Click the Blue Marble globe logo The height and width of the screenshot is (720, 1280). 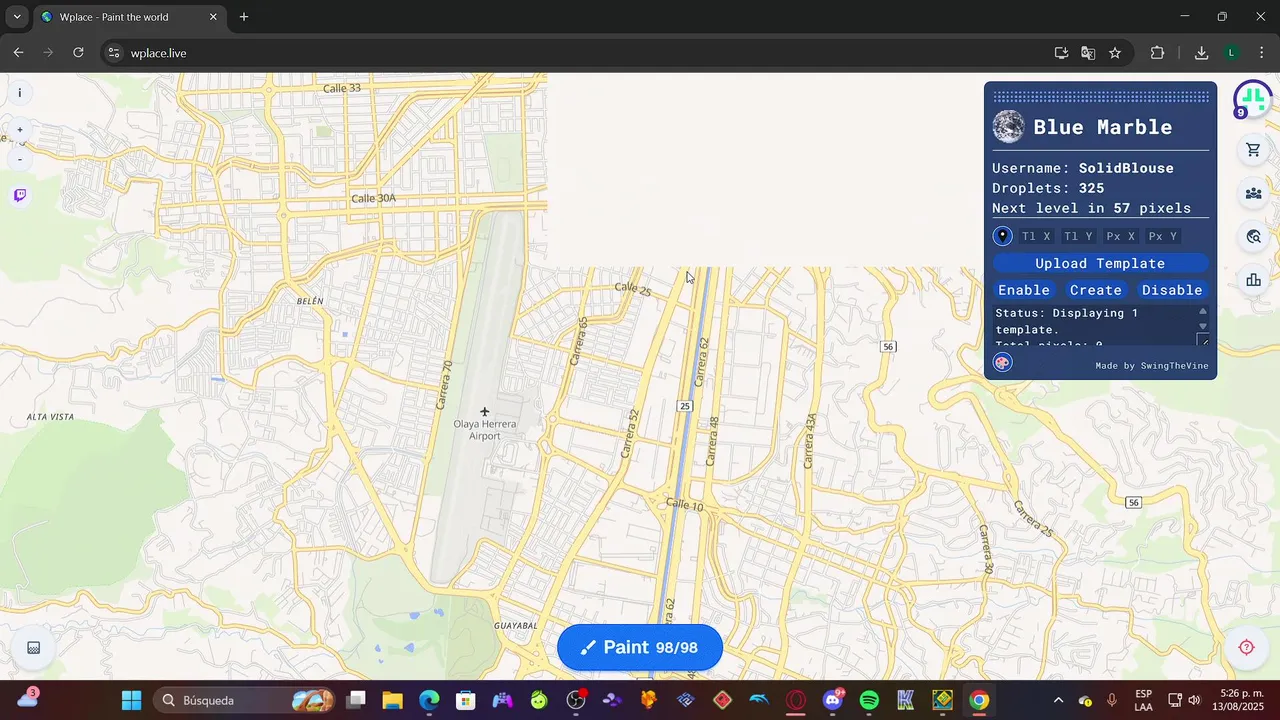pyautogui.click(x=1008, y=127)
